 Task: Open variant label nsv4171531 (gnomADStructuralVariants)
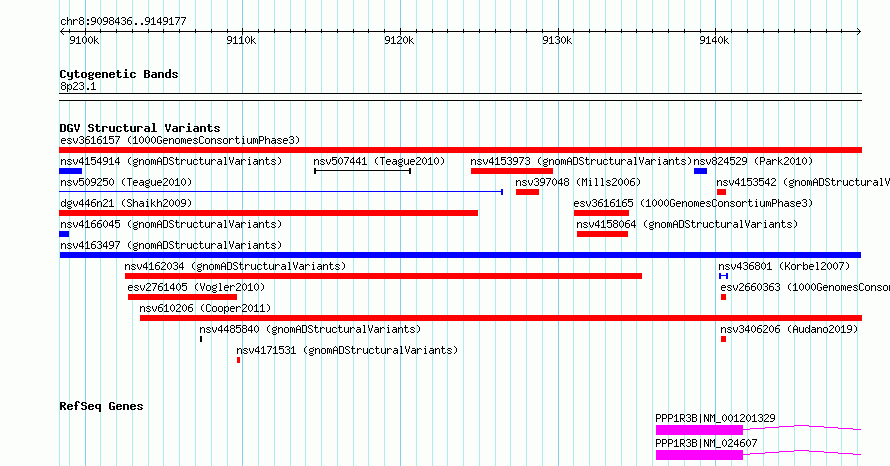pos(347,350)
